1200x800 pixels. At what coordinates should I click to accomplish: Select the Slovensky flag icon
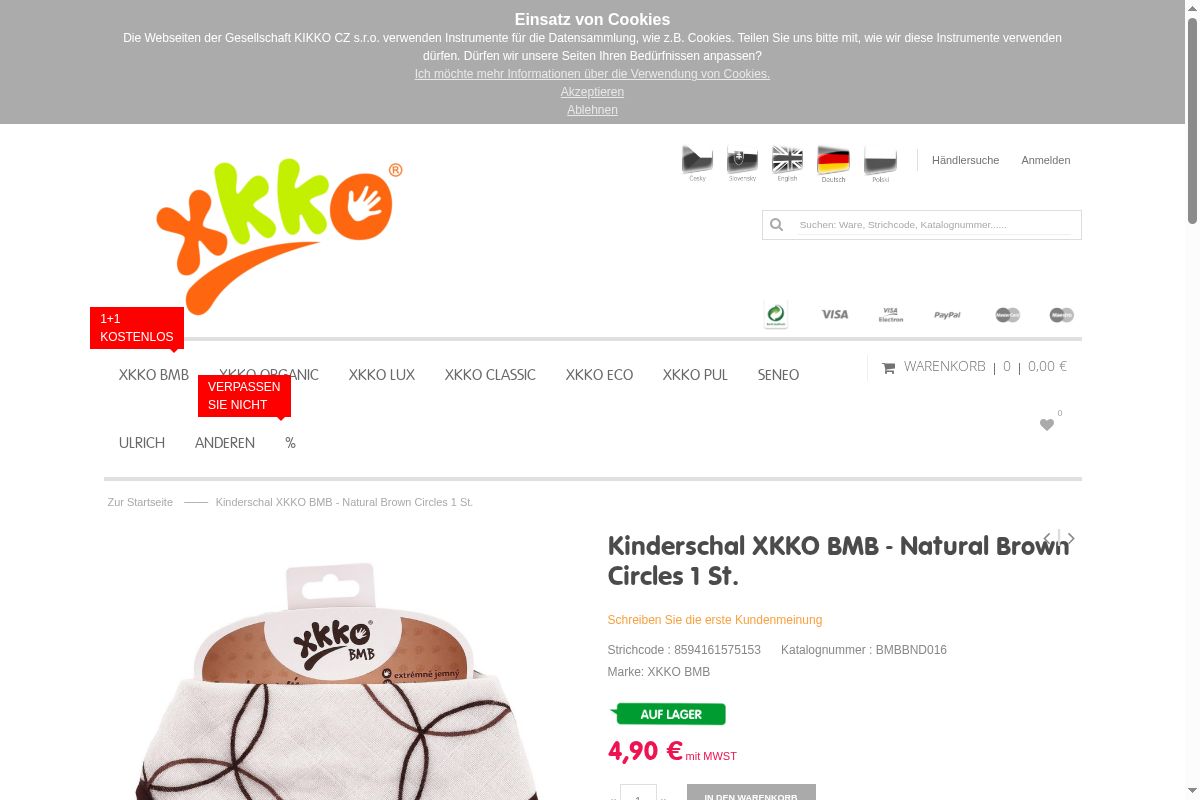coord(742,161)
